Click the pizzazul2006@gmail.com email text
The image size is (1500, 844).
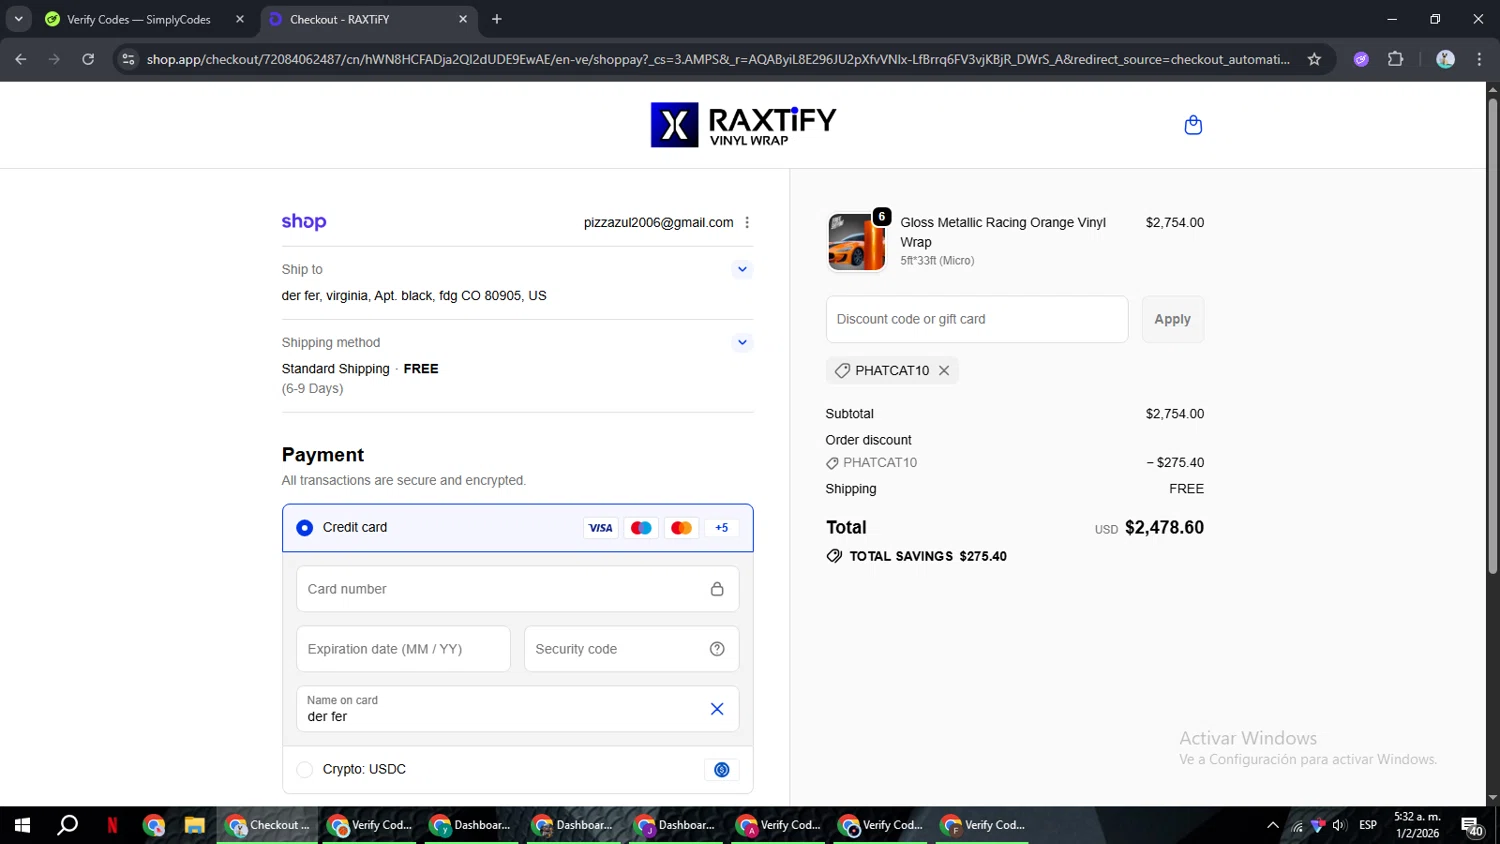click(x=658, y=223)
